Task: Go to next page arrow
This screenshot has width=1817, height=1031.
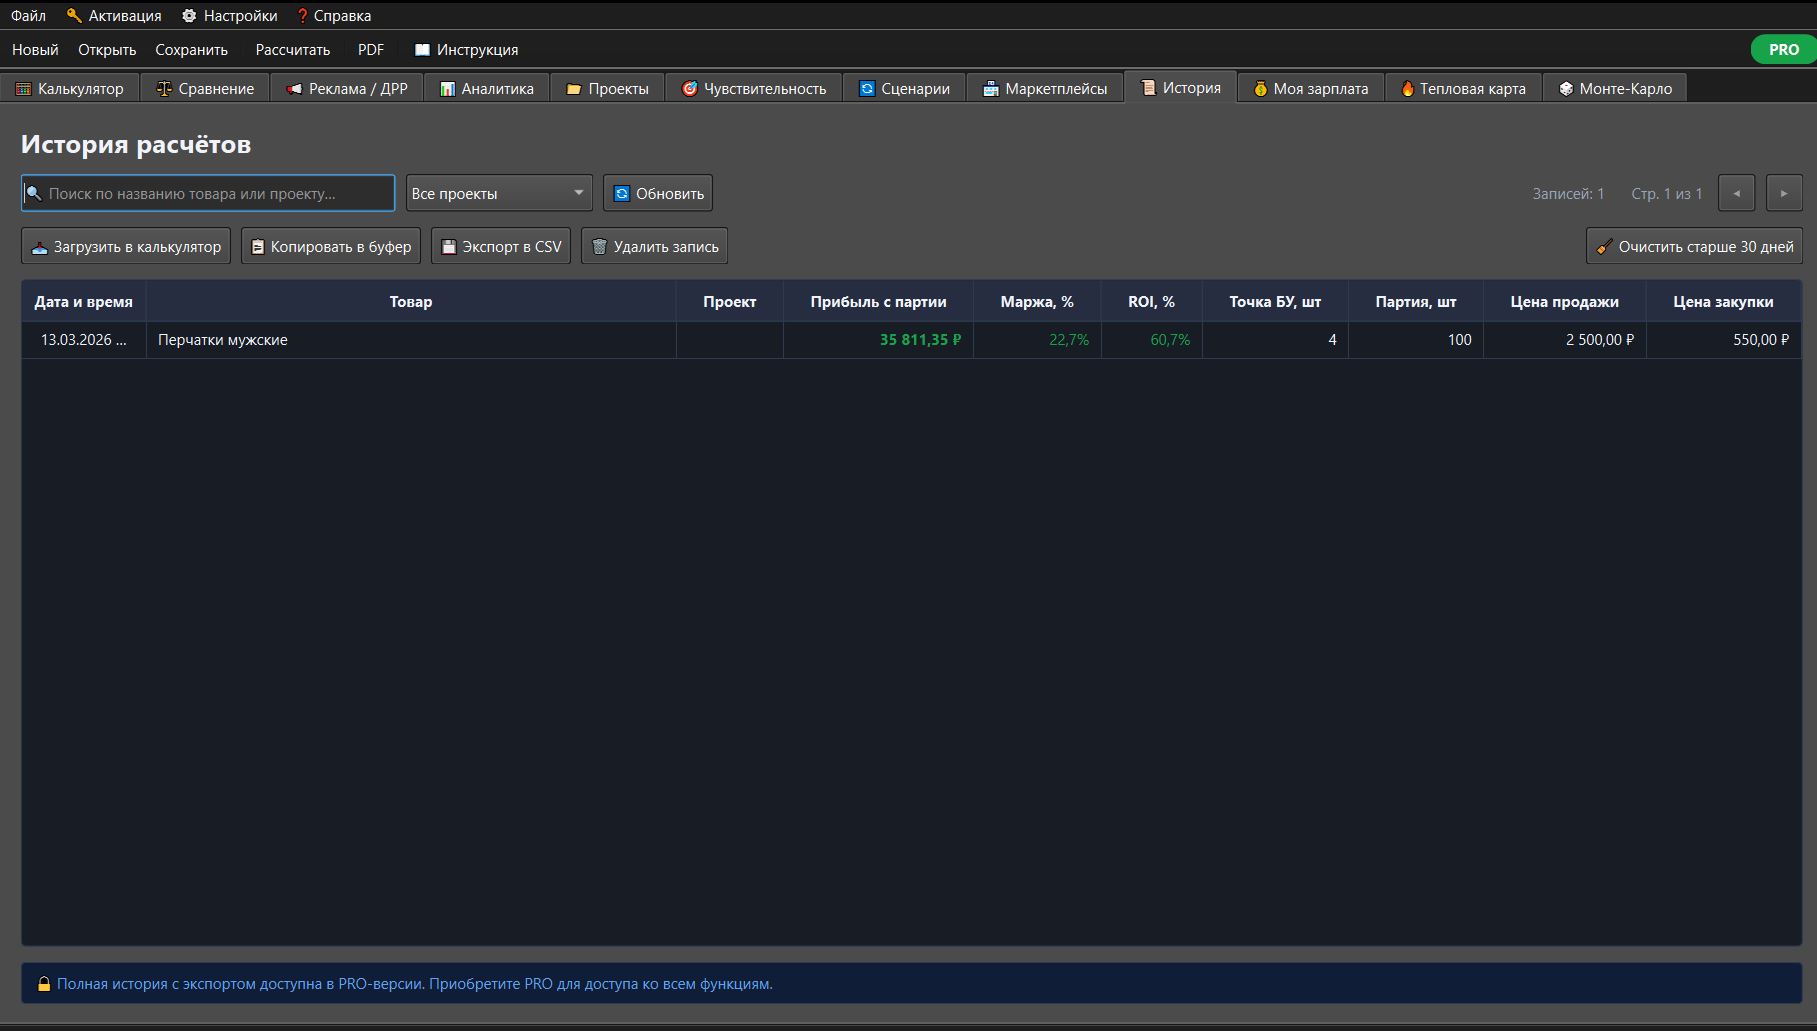Action: 1784,193
